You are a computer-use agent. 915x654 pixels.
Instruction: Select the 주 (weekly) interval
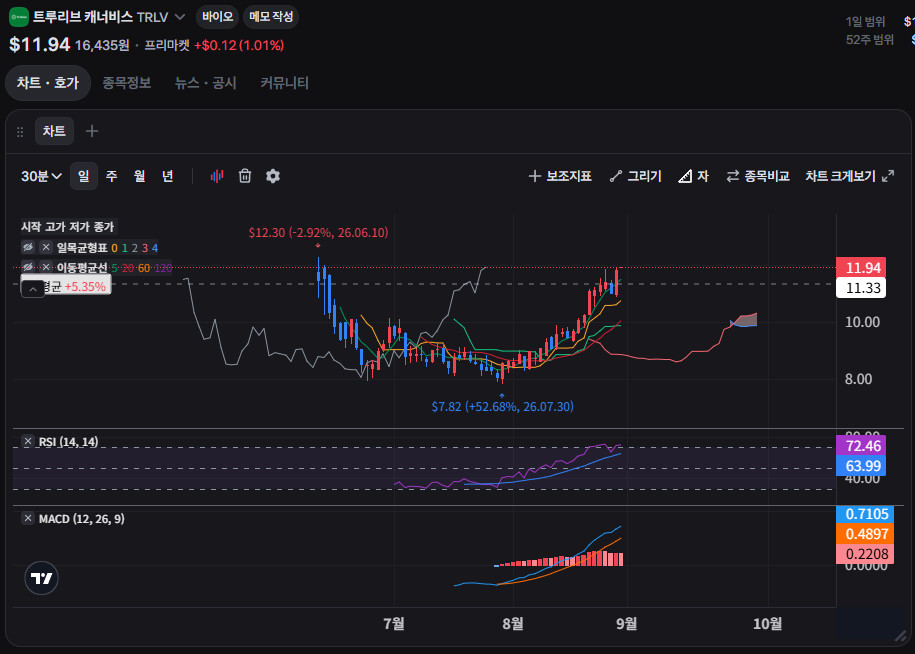tap(111, 176)
